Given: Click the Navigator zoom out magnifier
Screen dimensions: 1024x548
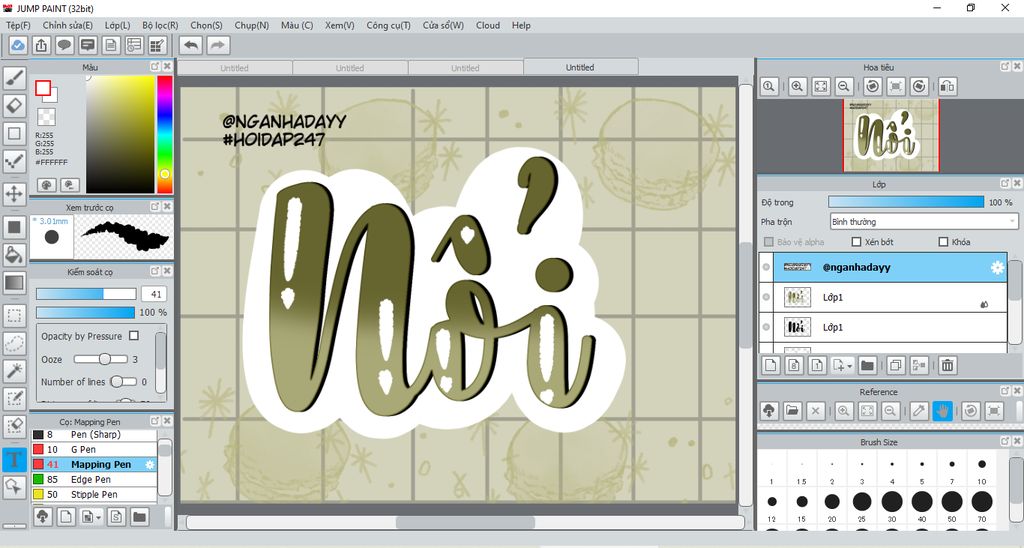Looking at the screenshot, I should [x=844, y=86].
